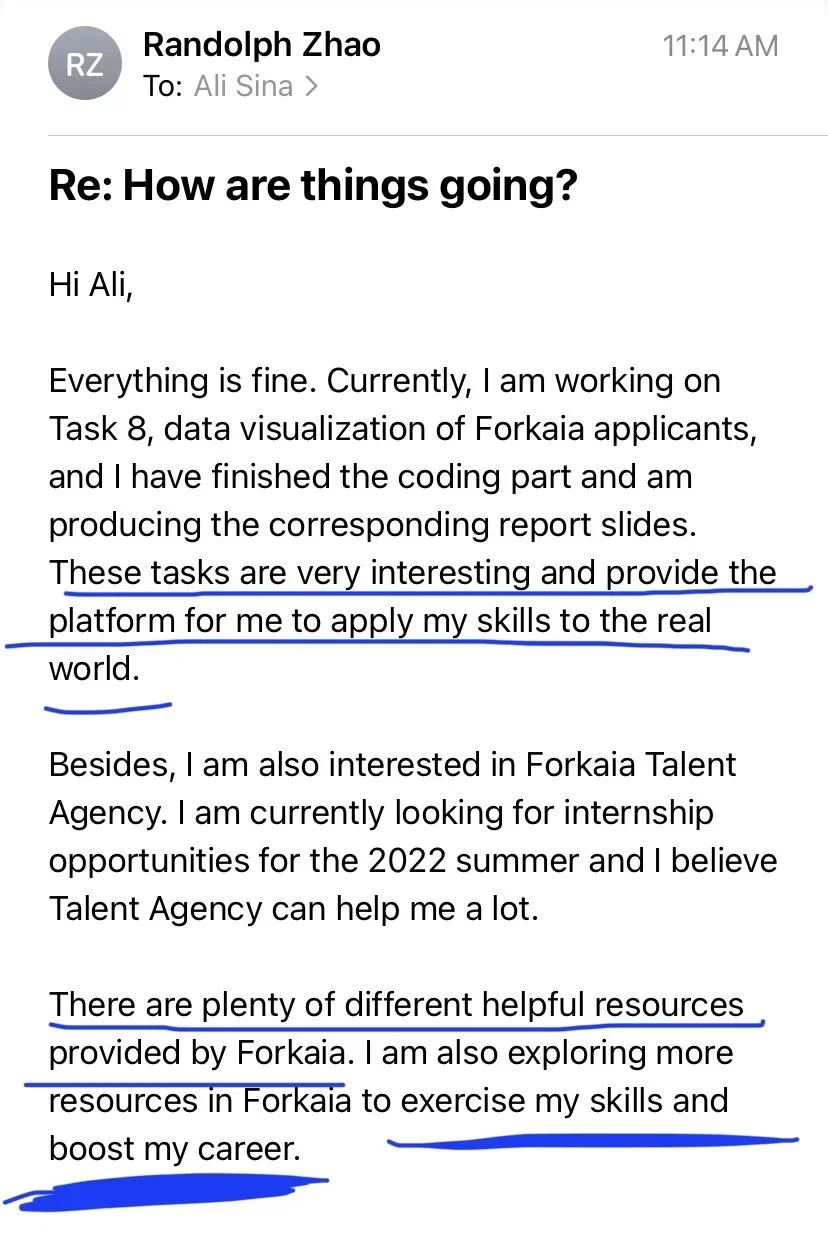
Task: Expand recipient details chevron beside Ali Sina
Action: coord(311,87)
